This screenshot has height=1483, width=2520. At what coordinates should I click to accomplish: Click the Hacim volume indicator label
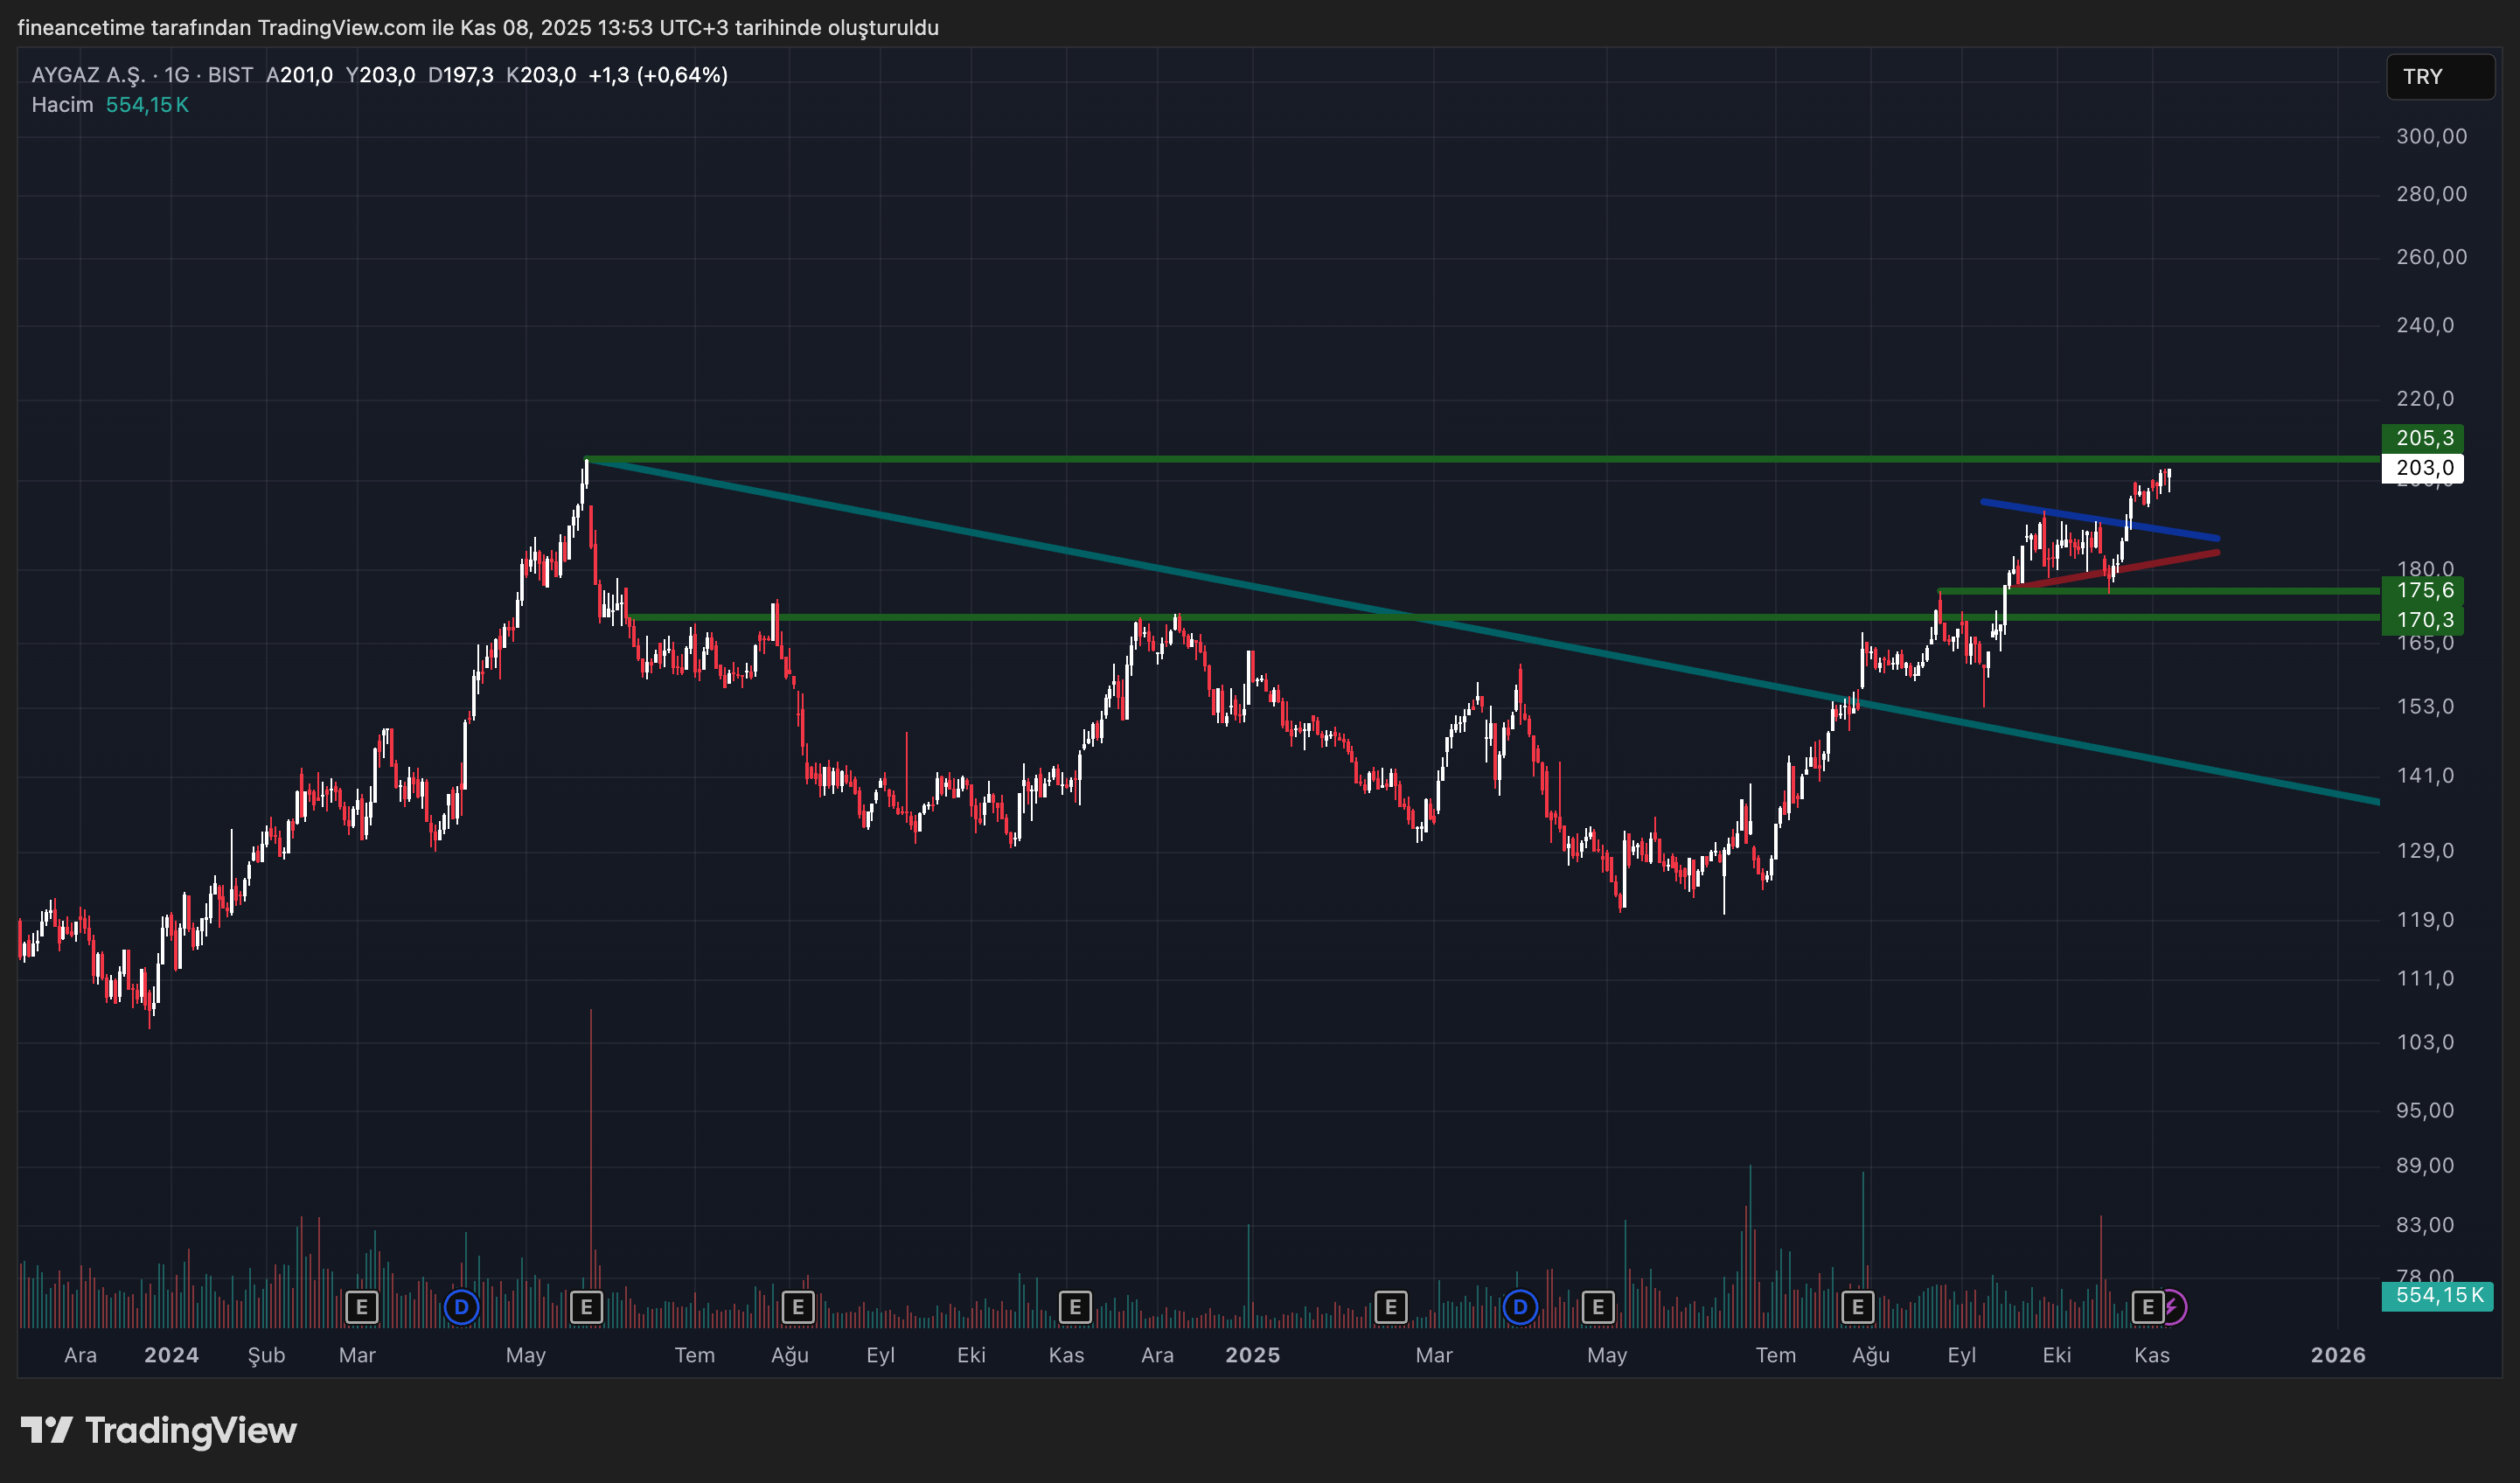pos(62,105)
